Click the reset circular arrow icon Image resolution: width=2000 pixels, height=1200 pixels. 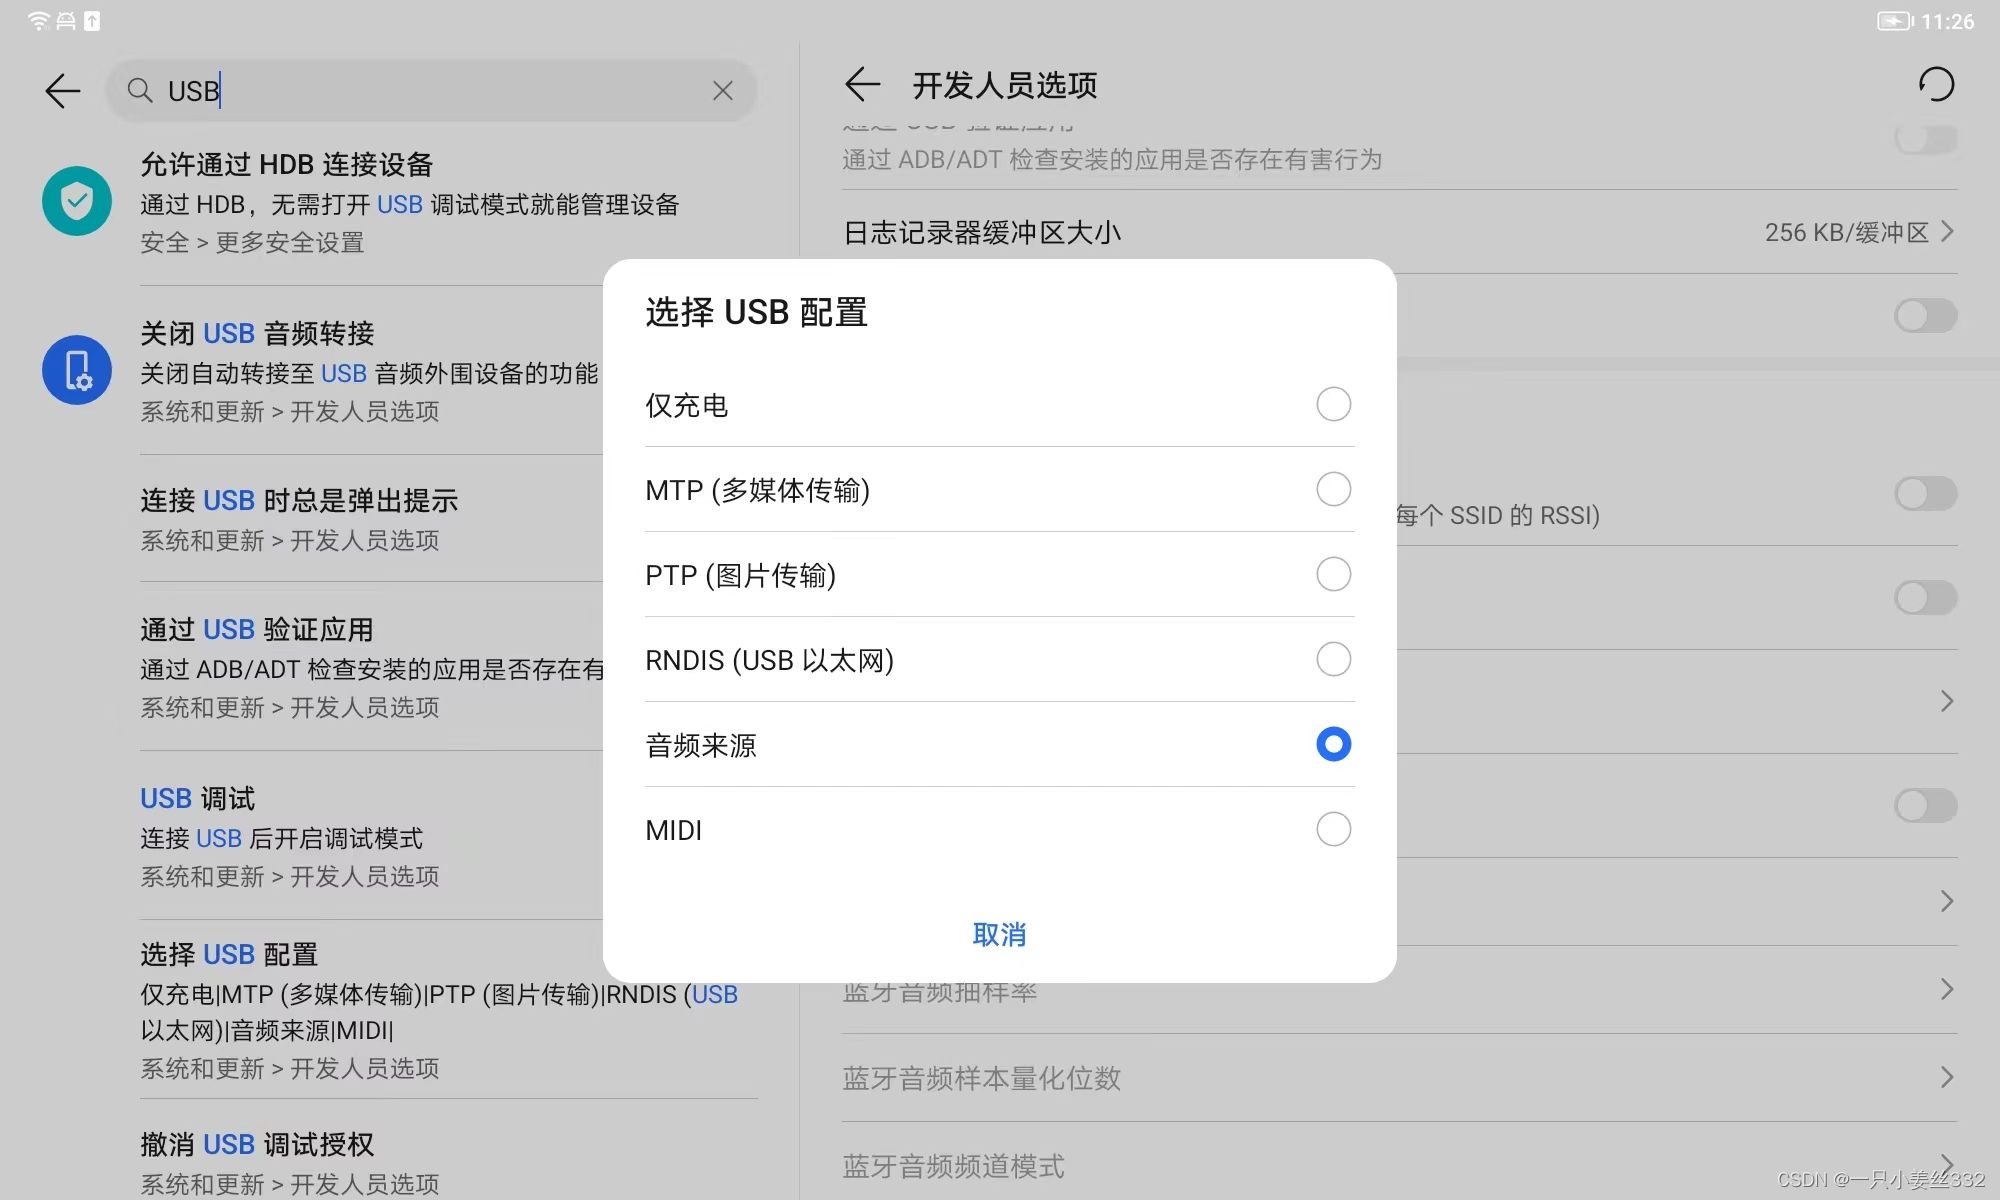(1936, 85)
